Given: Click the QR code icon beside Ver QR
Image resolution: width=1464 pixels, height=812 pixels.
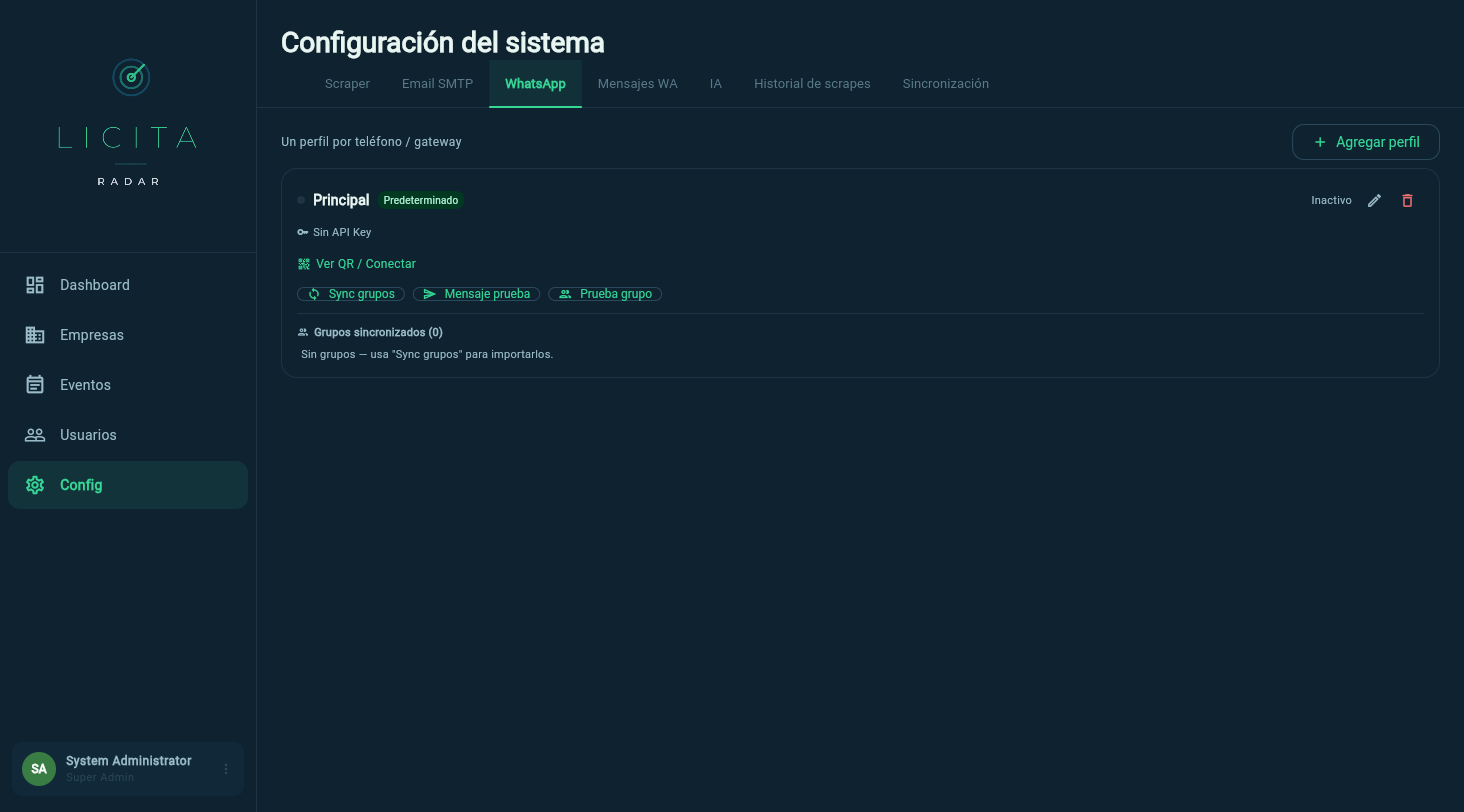Looking at the screenshot, I should pos(303,264).
